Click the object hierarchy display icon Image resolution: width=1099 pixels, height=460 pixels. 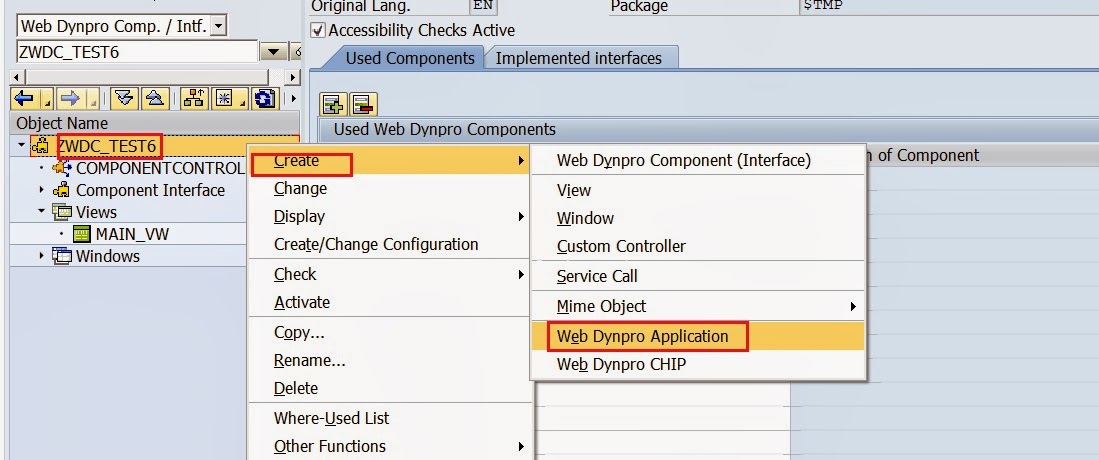[194, 98]
